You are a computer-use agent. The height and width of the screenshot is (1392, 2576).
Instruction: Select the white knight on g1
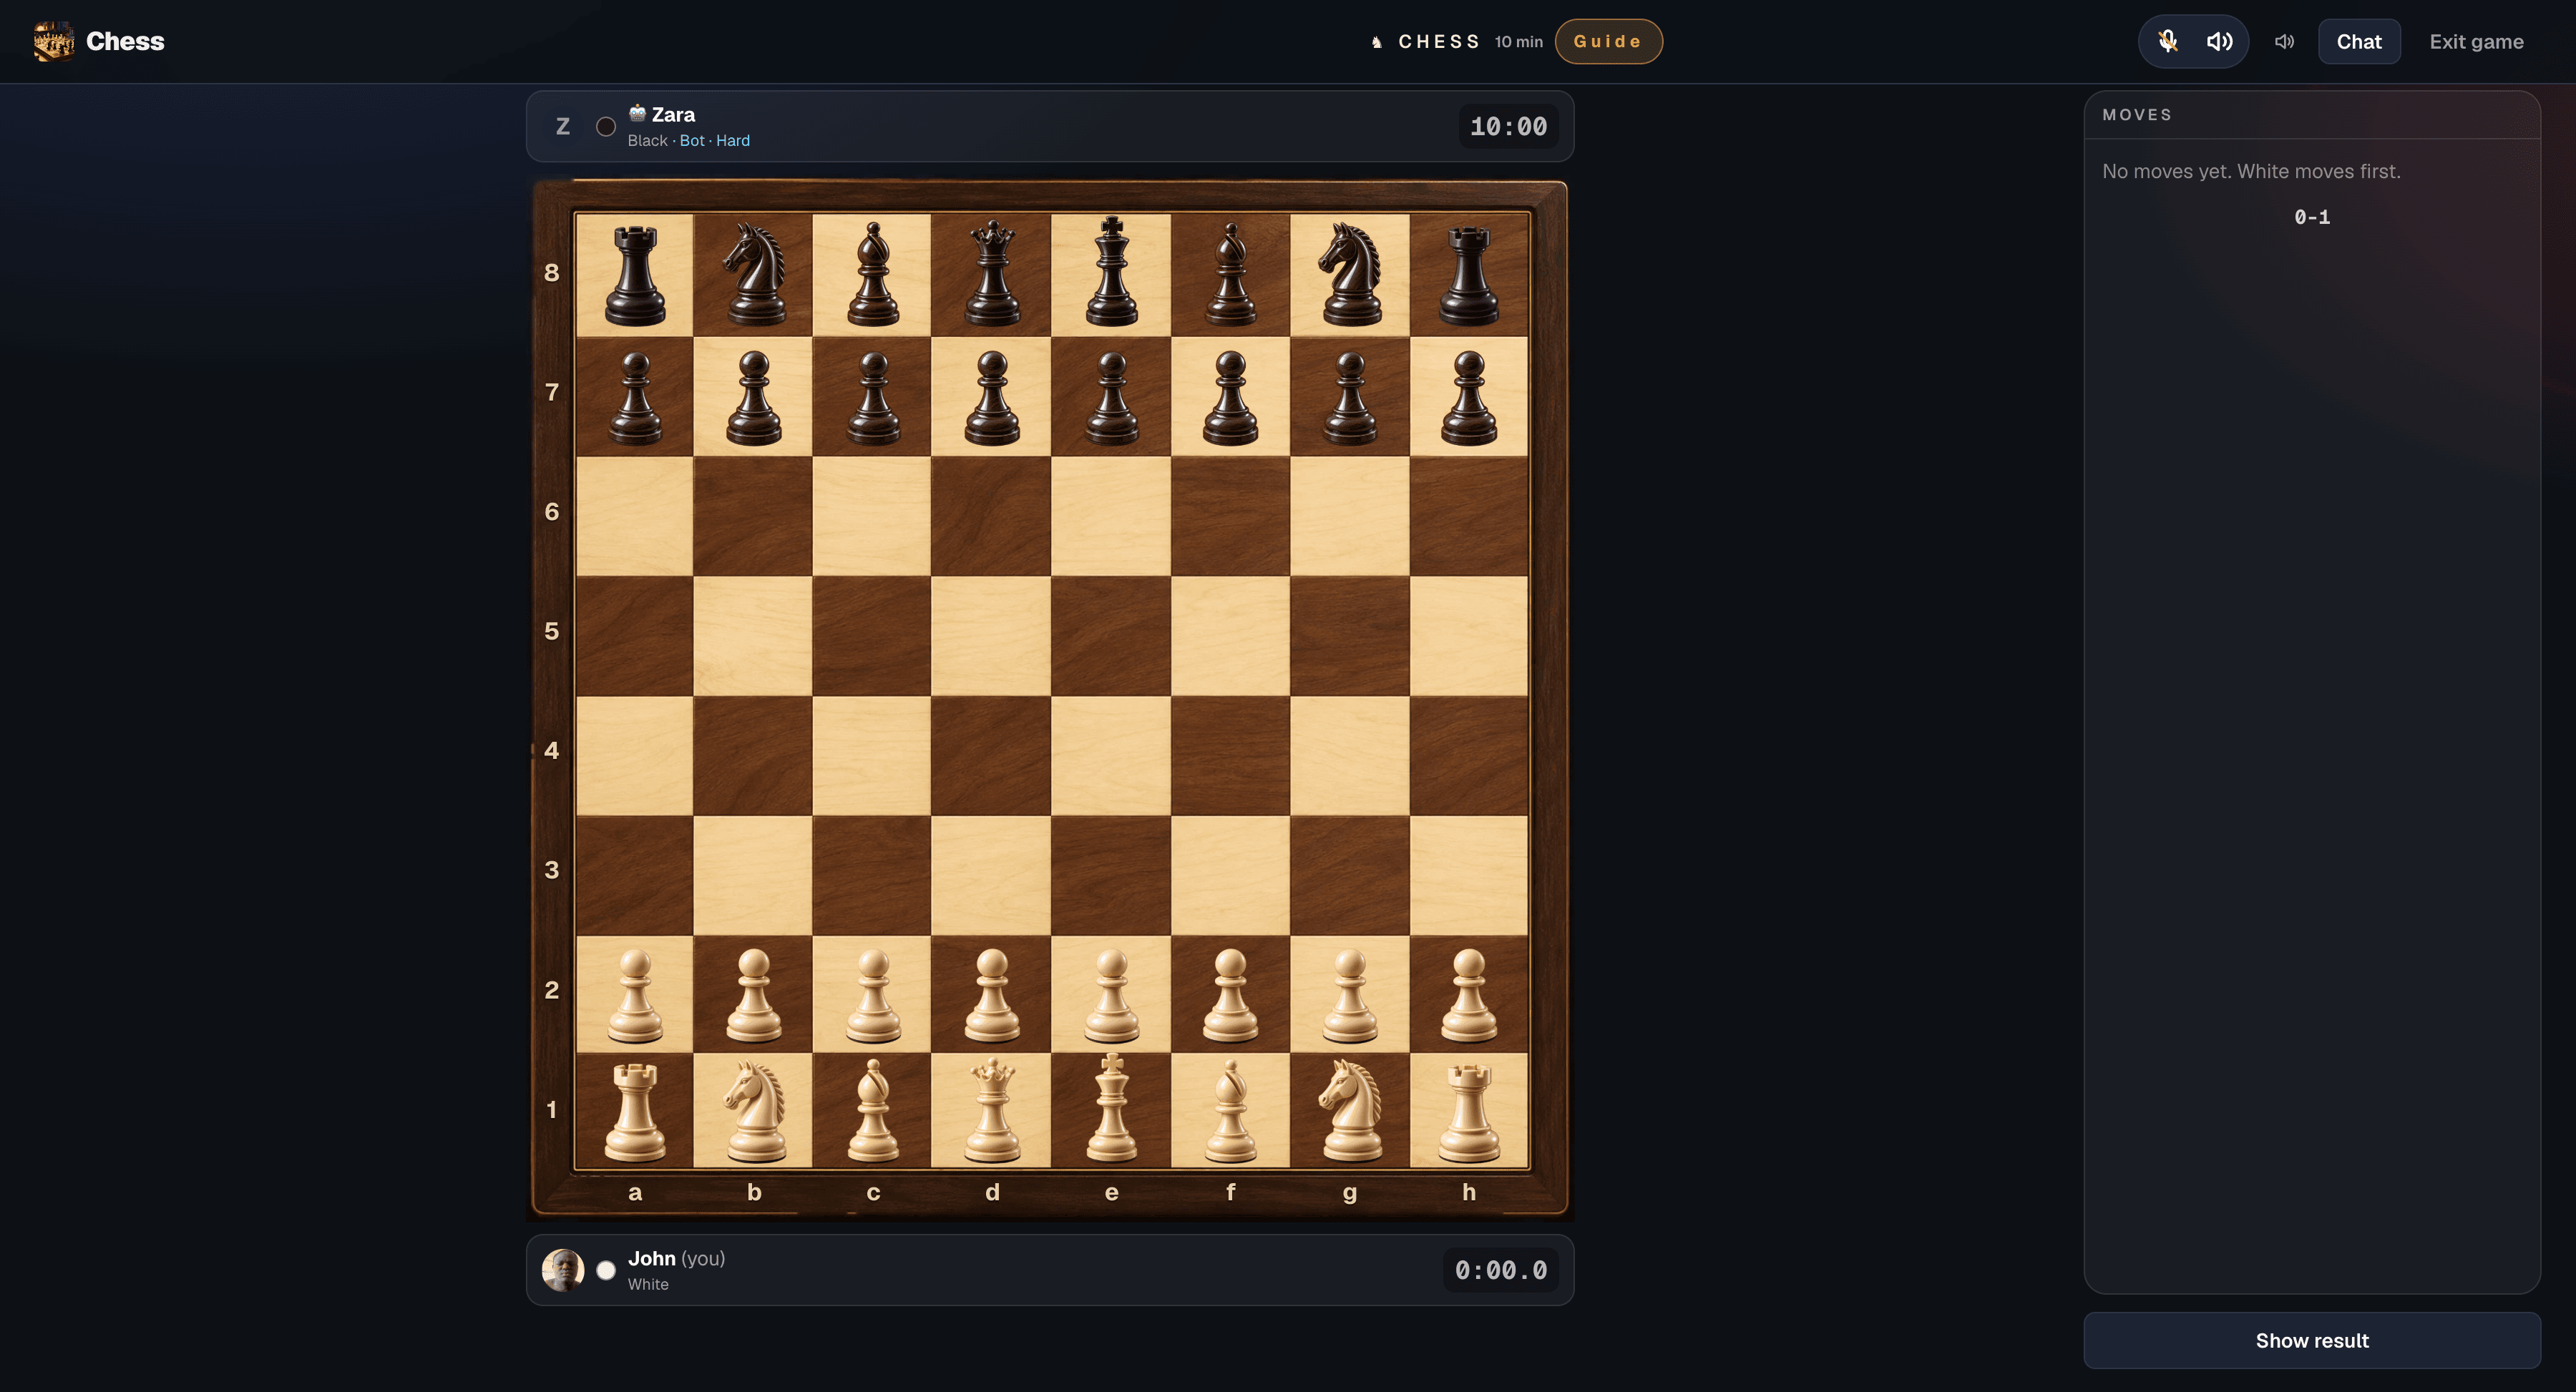click(1350, 1110)
